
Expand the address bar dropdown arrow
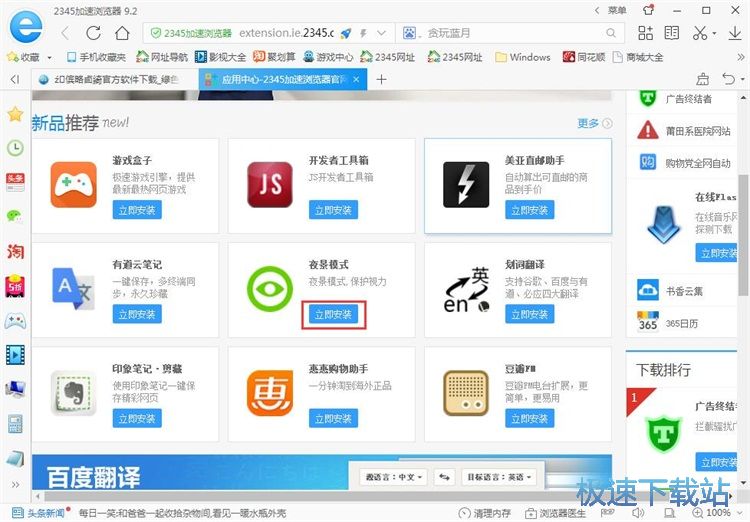point(381,33)
